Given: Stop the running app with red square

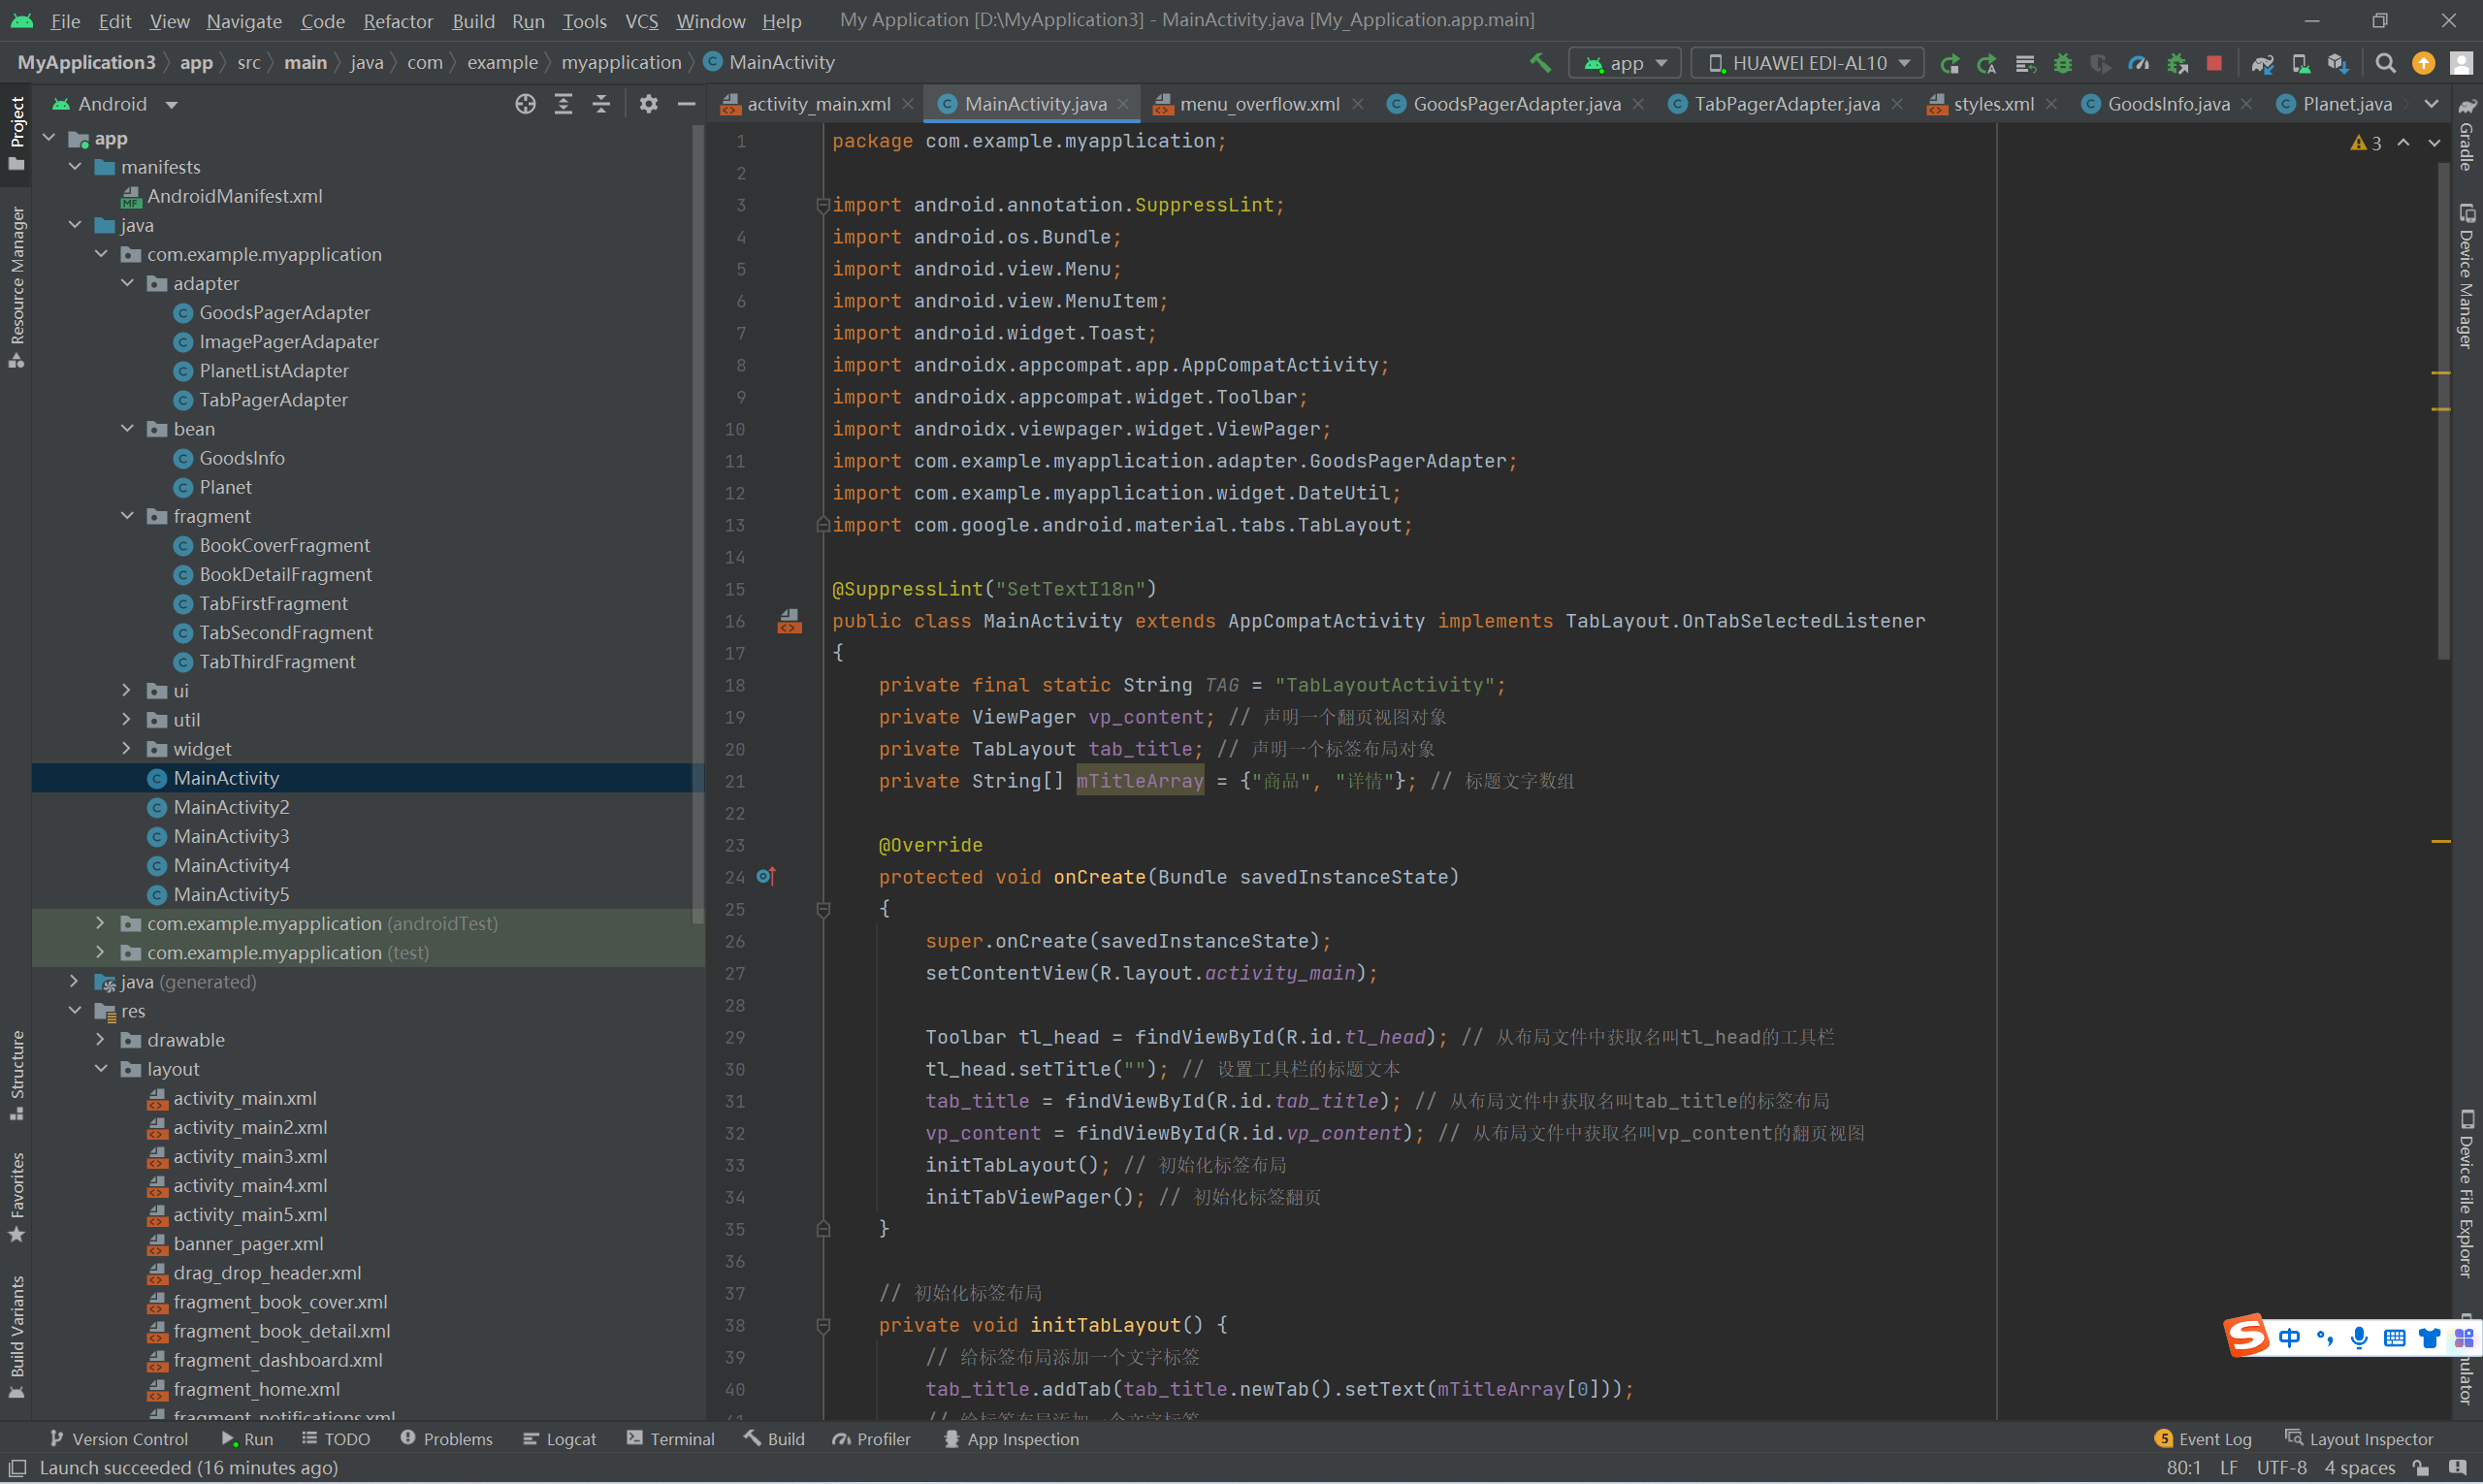Looking at the screenshot, I should click(x=2214, y=63).
